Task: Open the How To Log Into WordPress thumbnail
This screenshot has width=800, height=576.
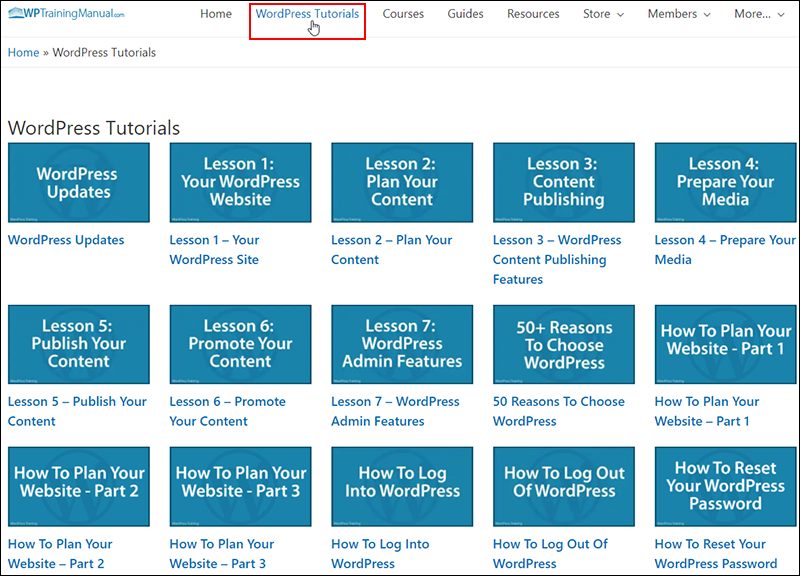Action: point(402,487)
